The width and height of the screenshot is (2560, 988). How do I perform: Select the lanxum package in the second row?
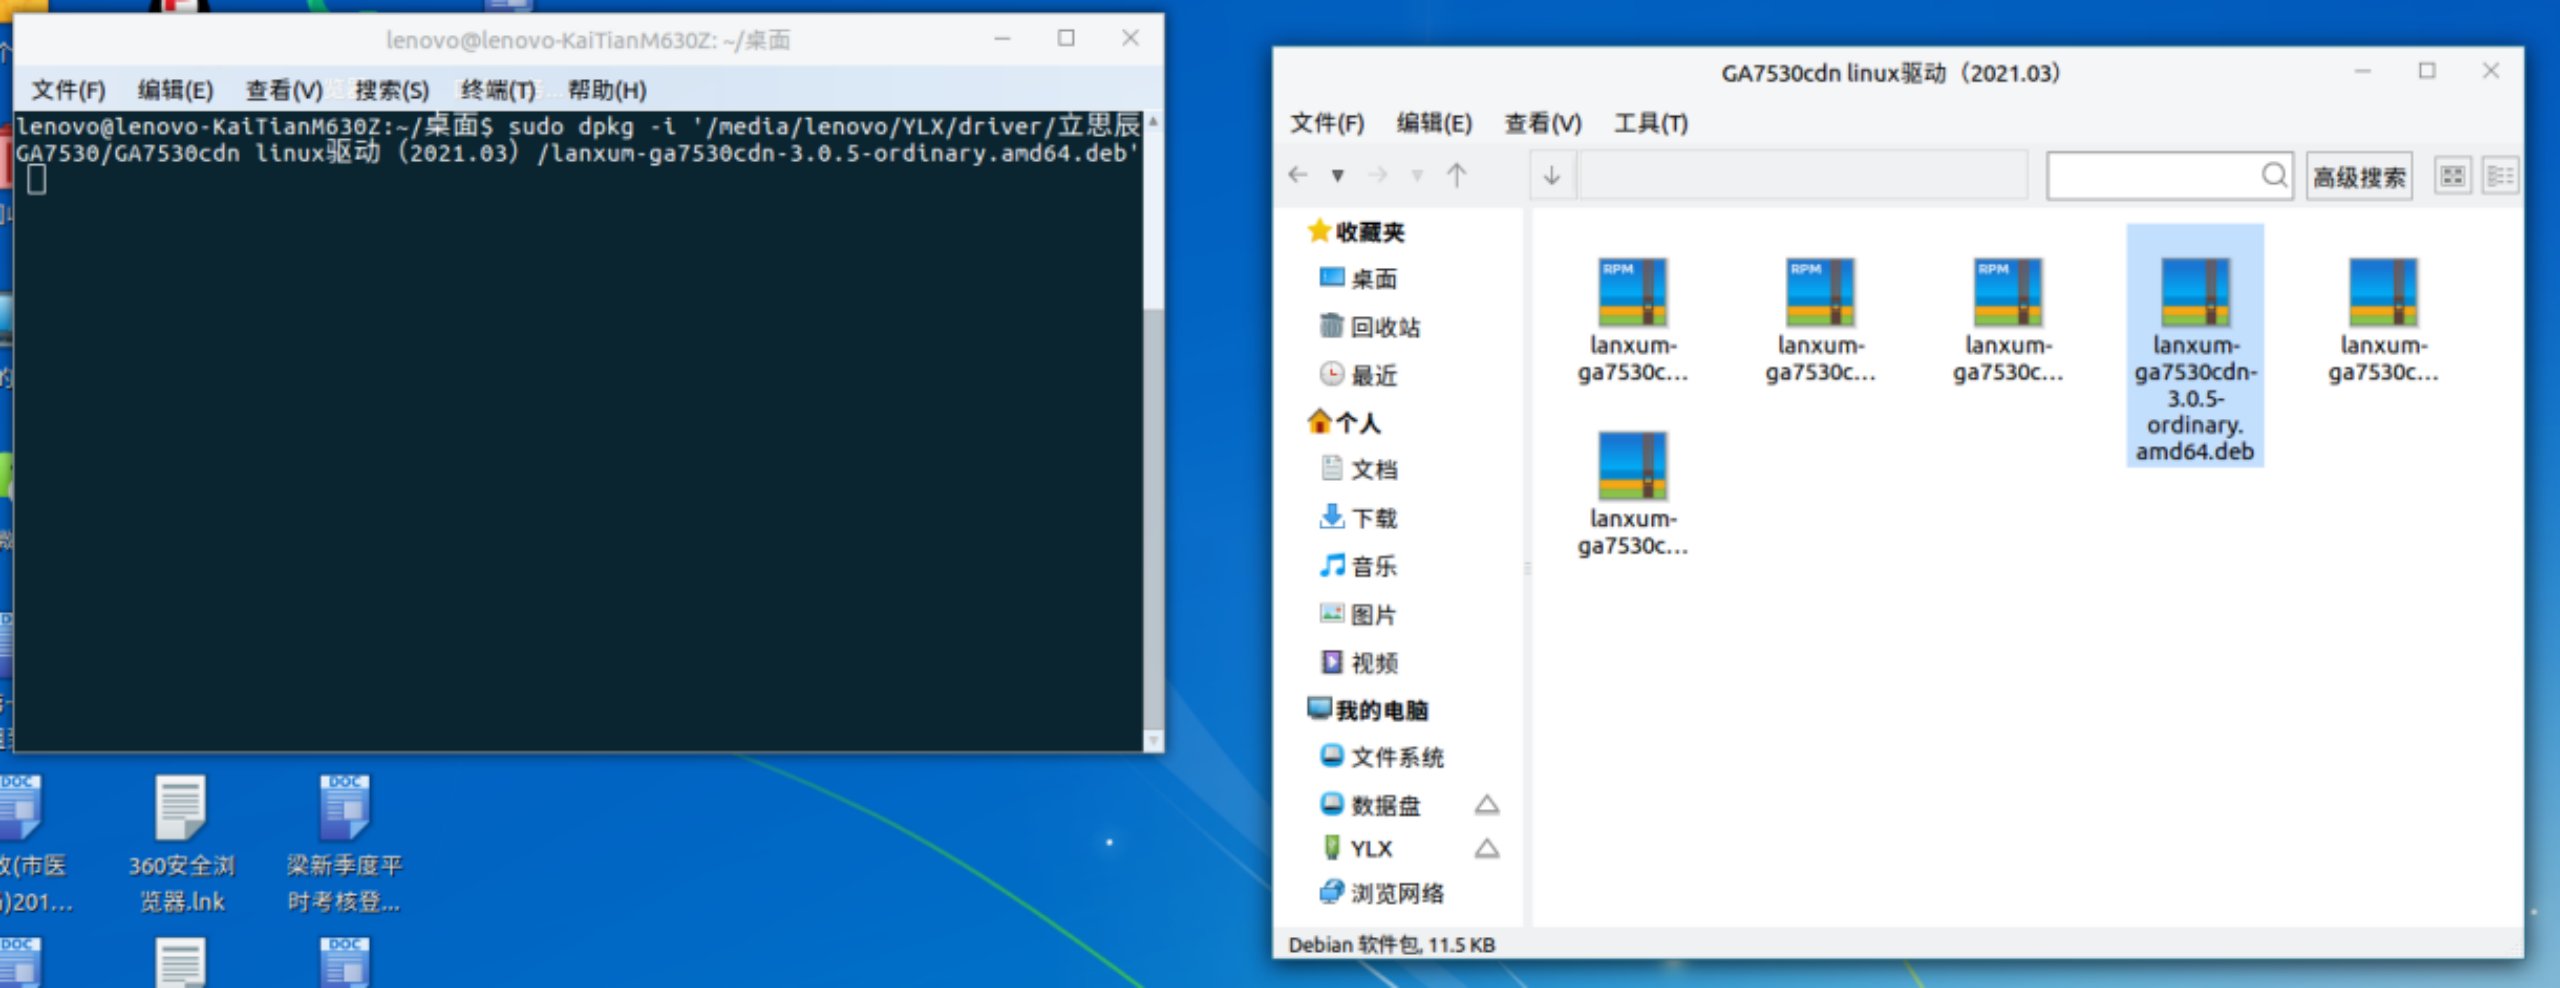[1632, 492]
